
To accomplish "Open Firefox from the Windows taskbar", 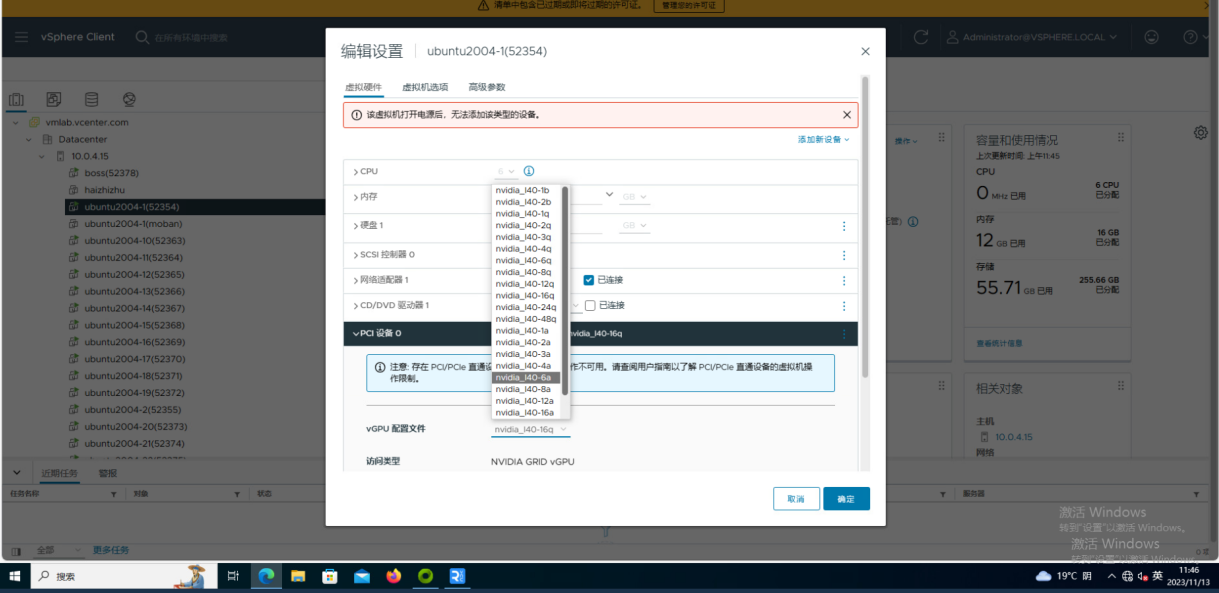I will (393, 576).
